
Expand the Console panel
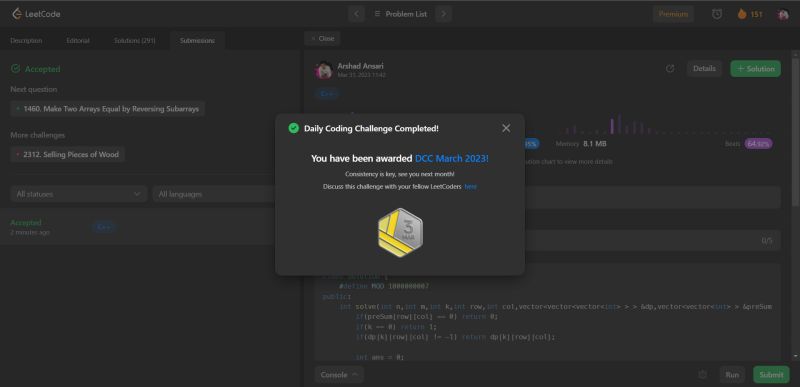click(339, 375)
